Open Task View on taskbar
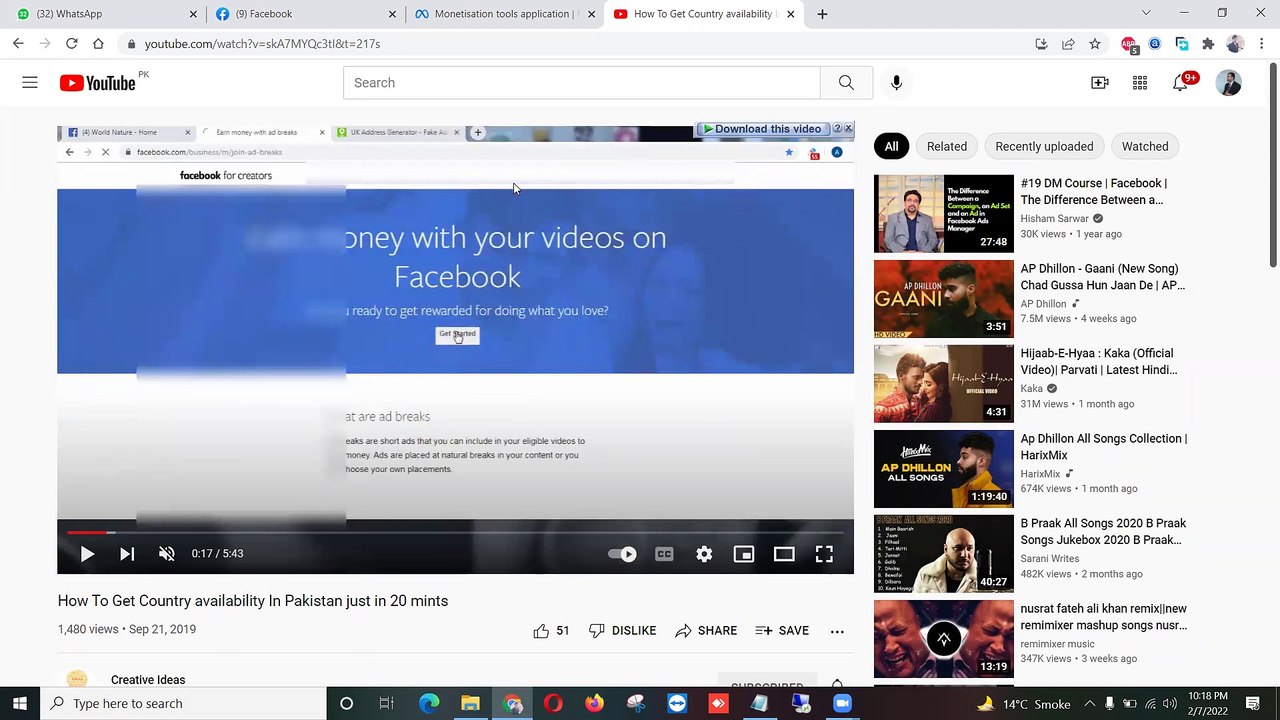Viewport: 1280px width, 720px height. point(387,704)
